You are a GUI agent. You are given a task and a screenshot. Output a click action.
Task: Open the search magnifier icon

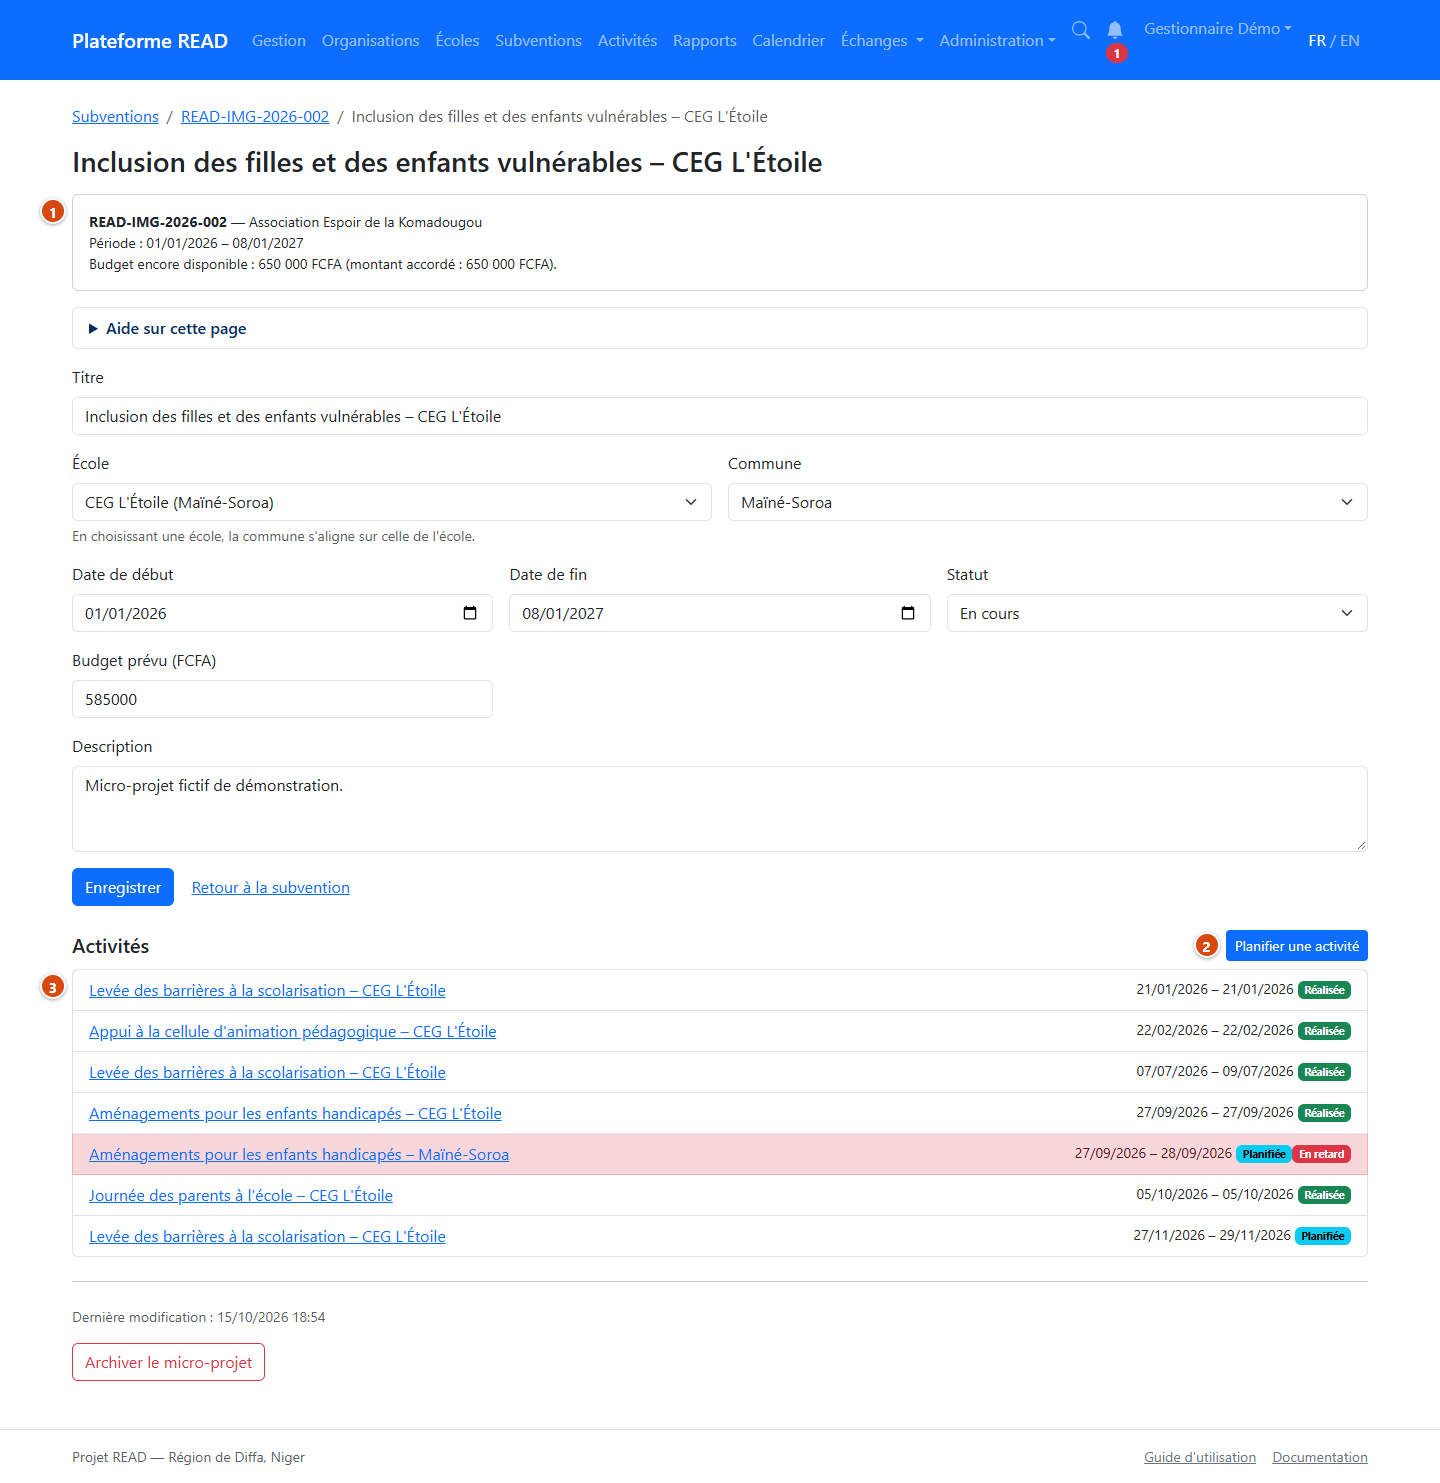point(1080,30)
